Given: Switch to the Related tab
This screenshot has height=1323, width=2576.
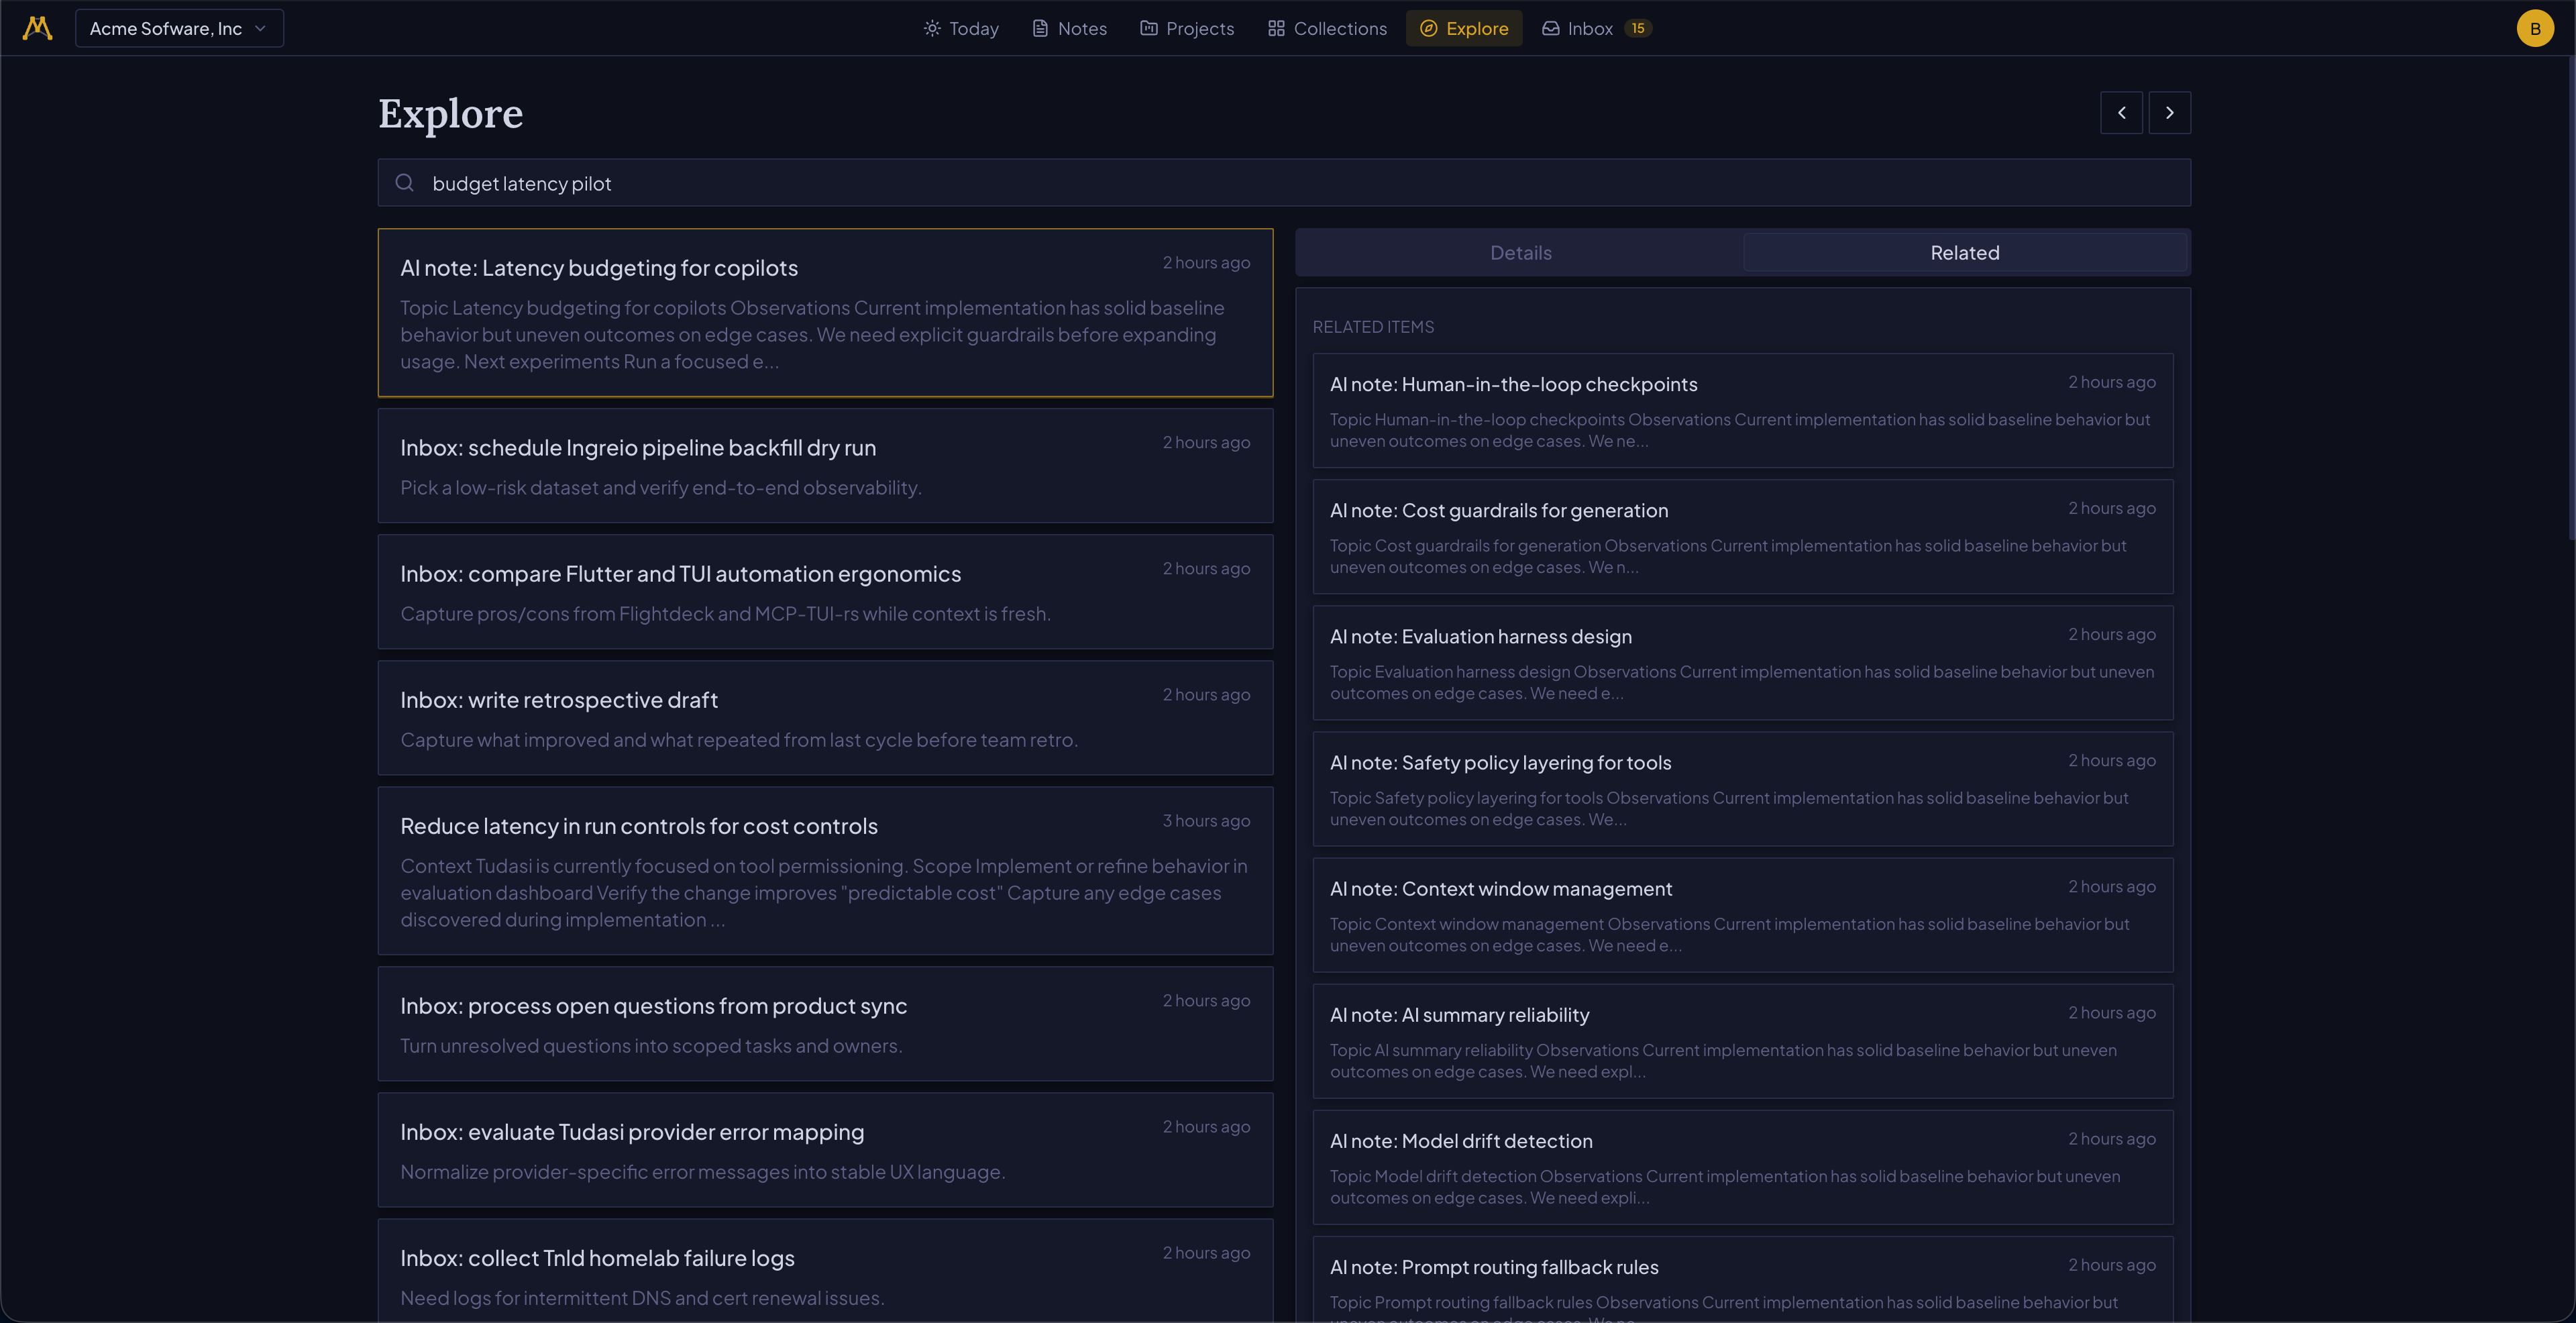Looking at the screenshot, I should click(1965, 252).
